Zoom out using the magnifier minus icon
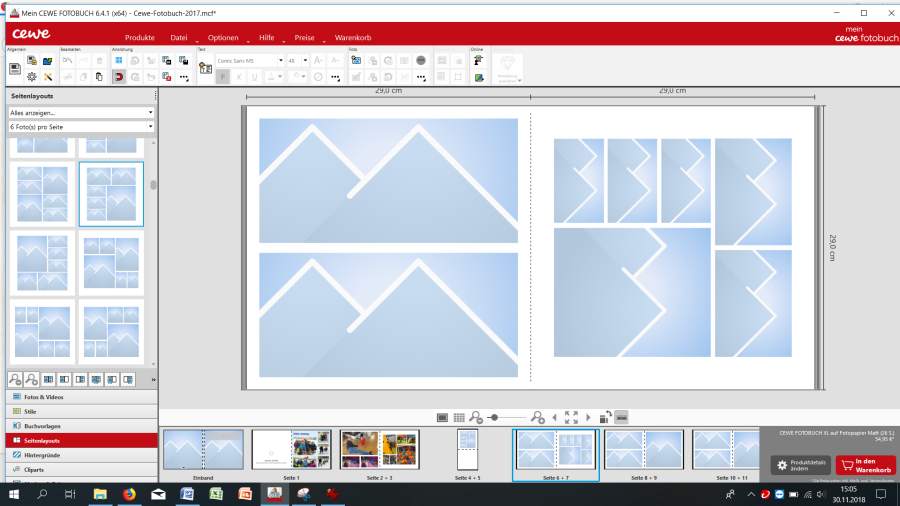Screen dimensions: 900x506 [x=476, y=417]
